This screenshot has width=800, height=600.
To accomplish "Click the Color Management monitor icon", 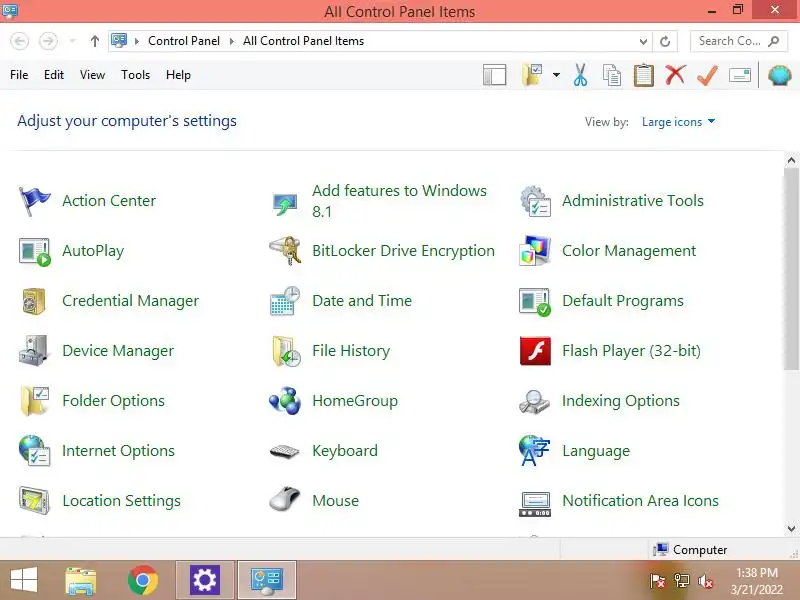I will 535,251.
